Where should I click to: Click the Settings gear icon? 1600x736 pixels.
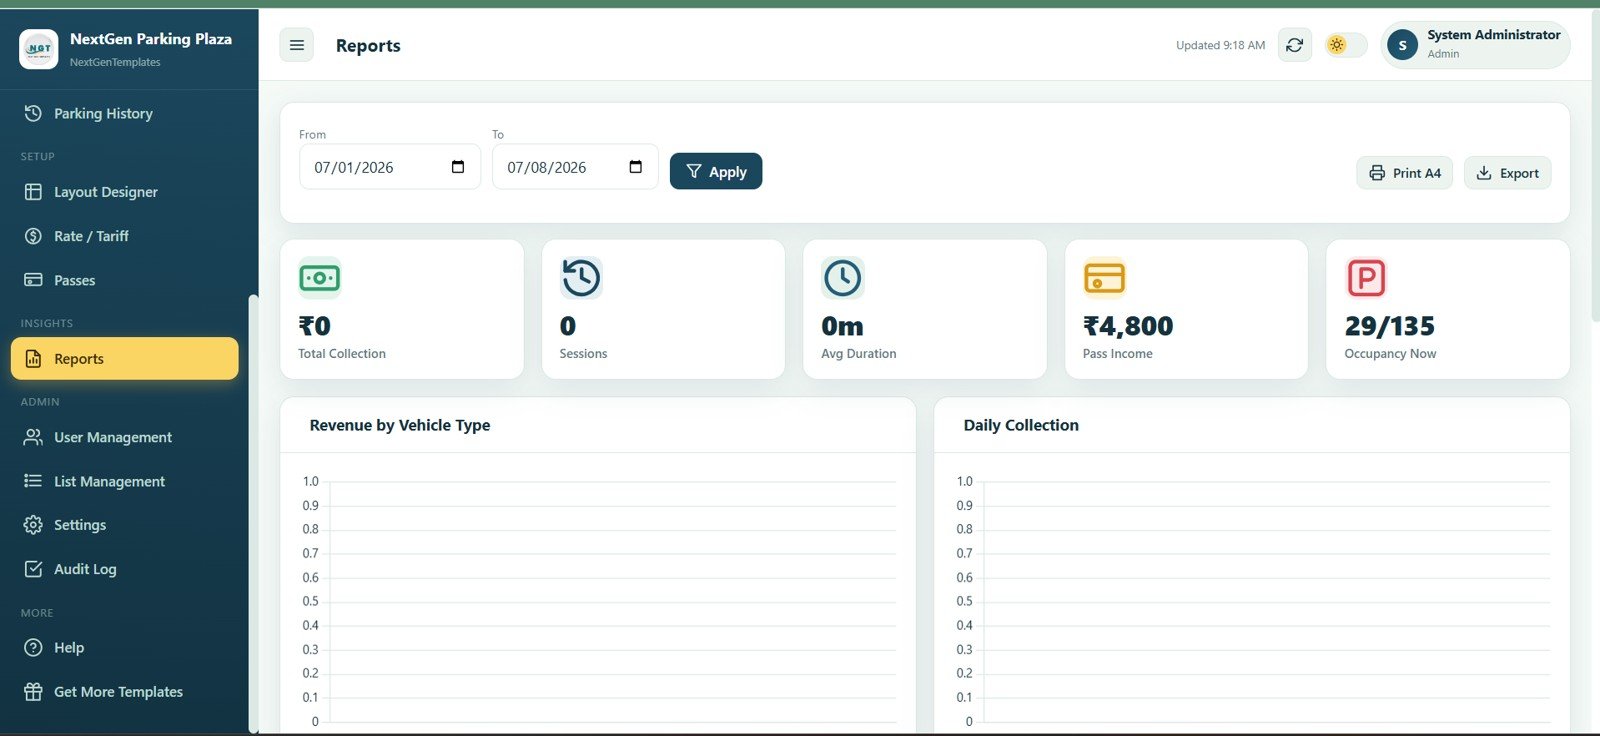pyautogui.click(x=33, y=525)
